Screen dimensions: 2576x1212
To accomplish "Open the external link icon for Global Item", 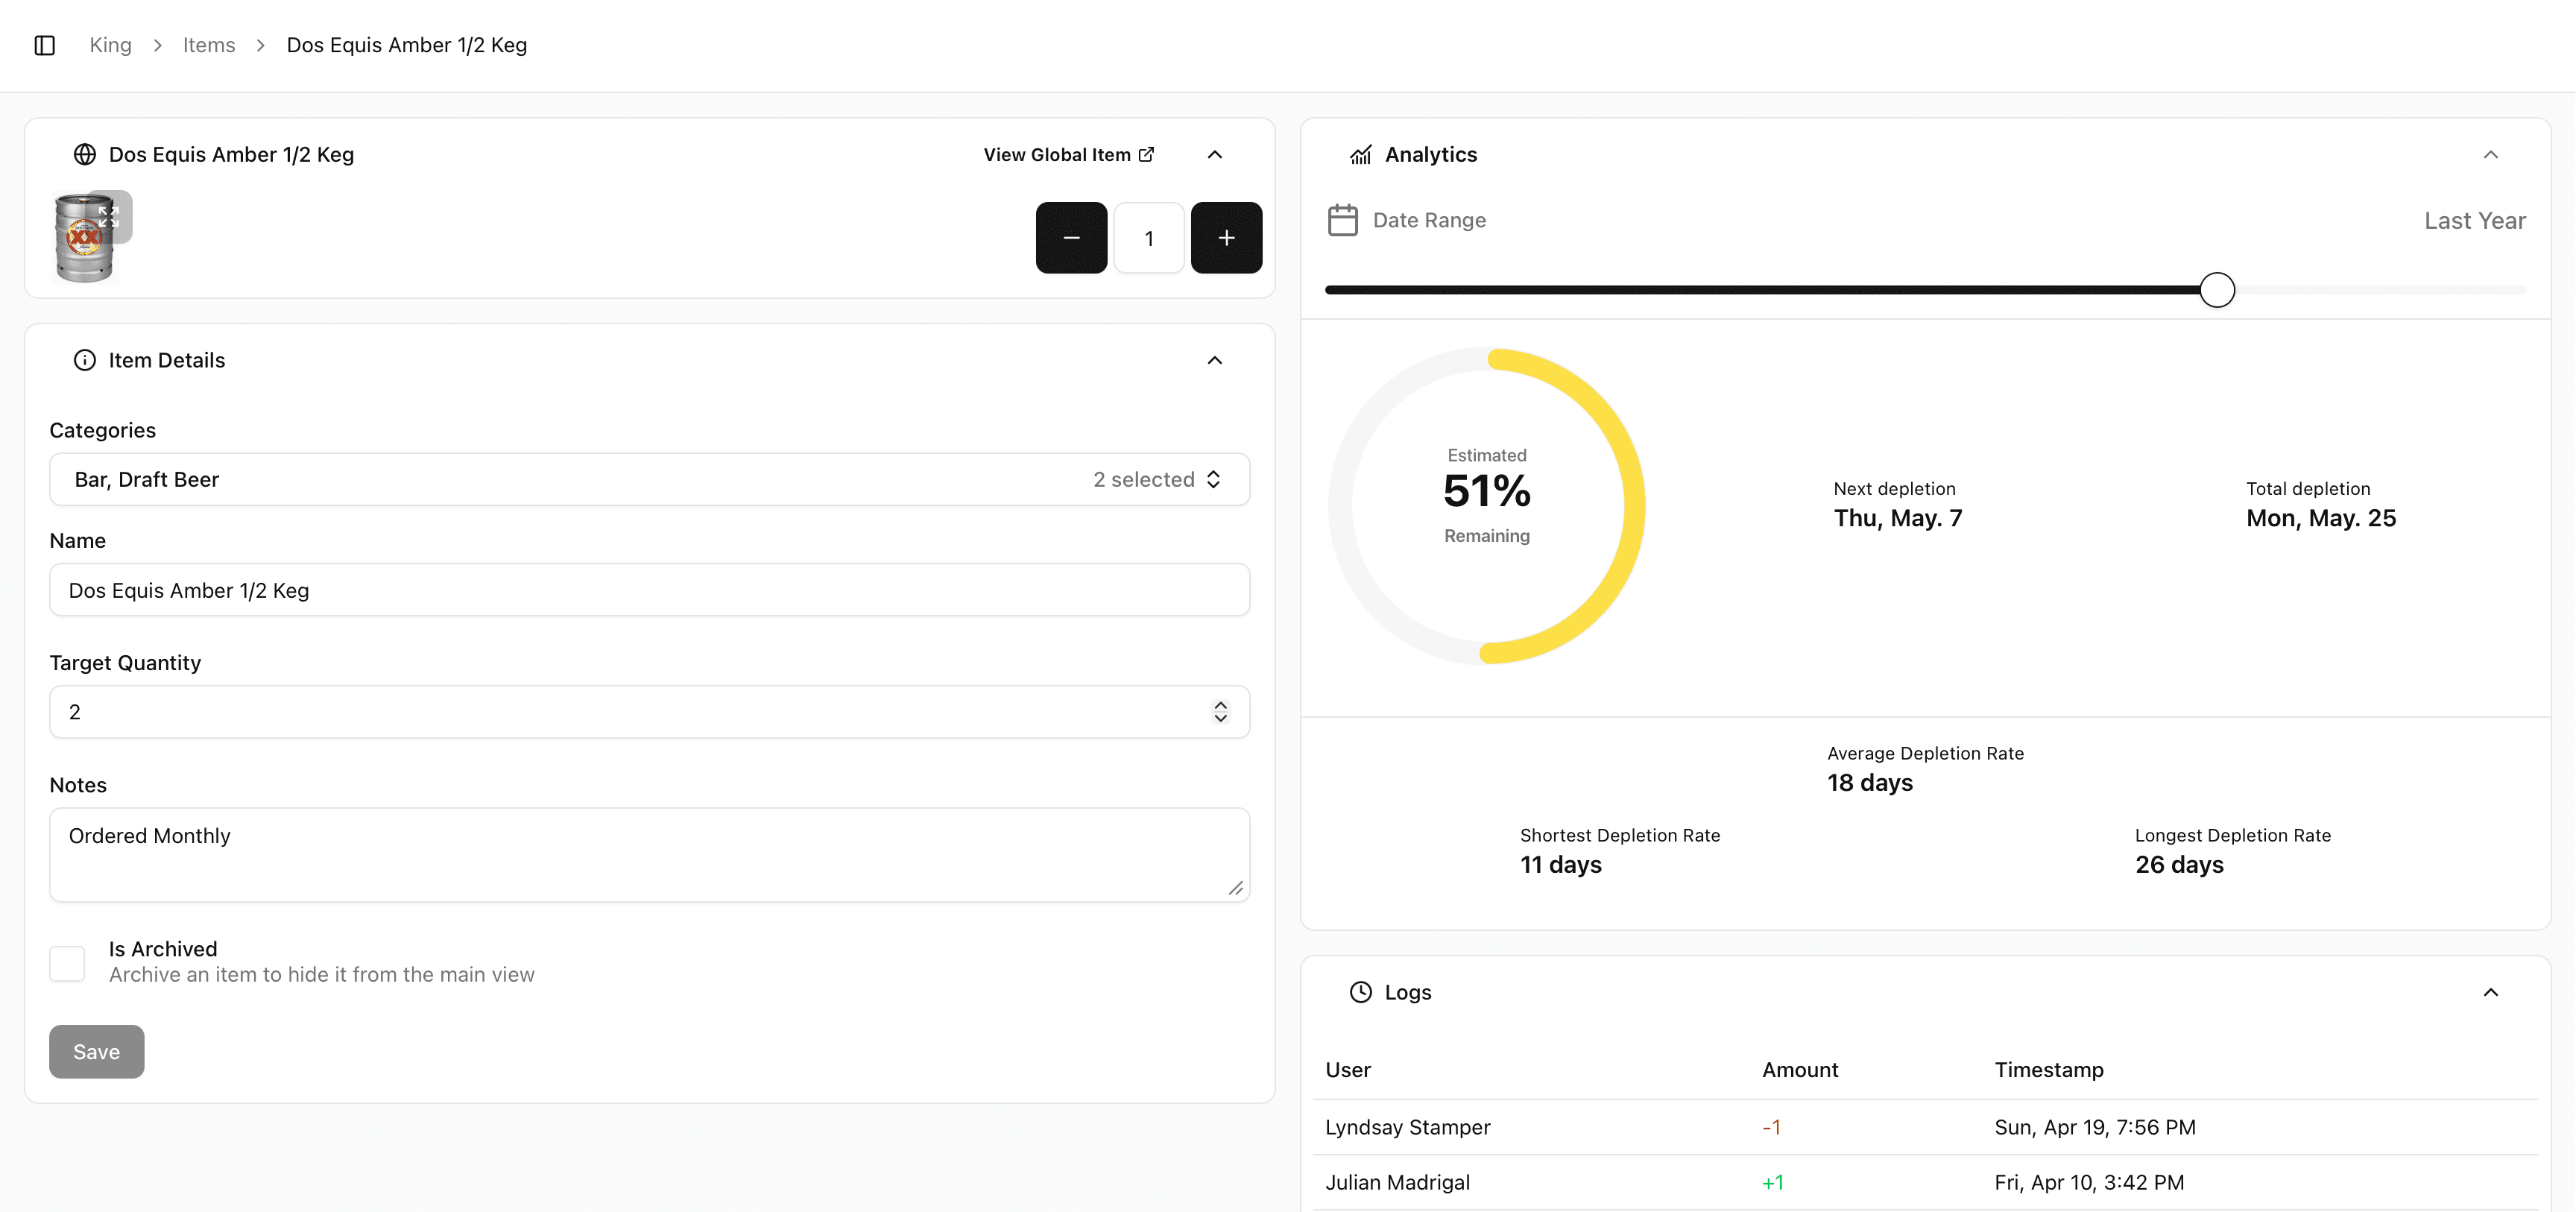I will coord(1146,154).
